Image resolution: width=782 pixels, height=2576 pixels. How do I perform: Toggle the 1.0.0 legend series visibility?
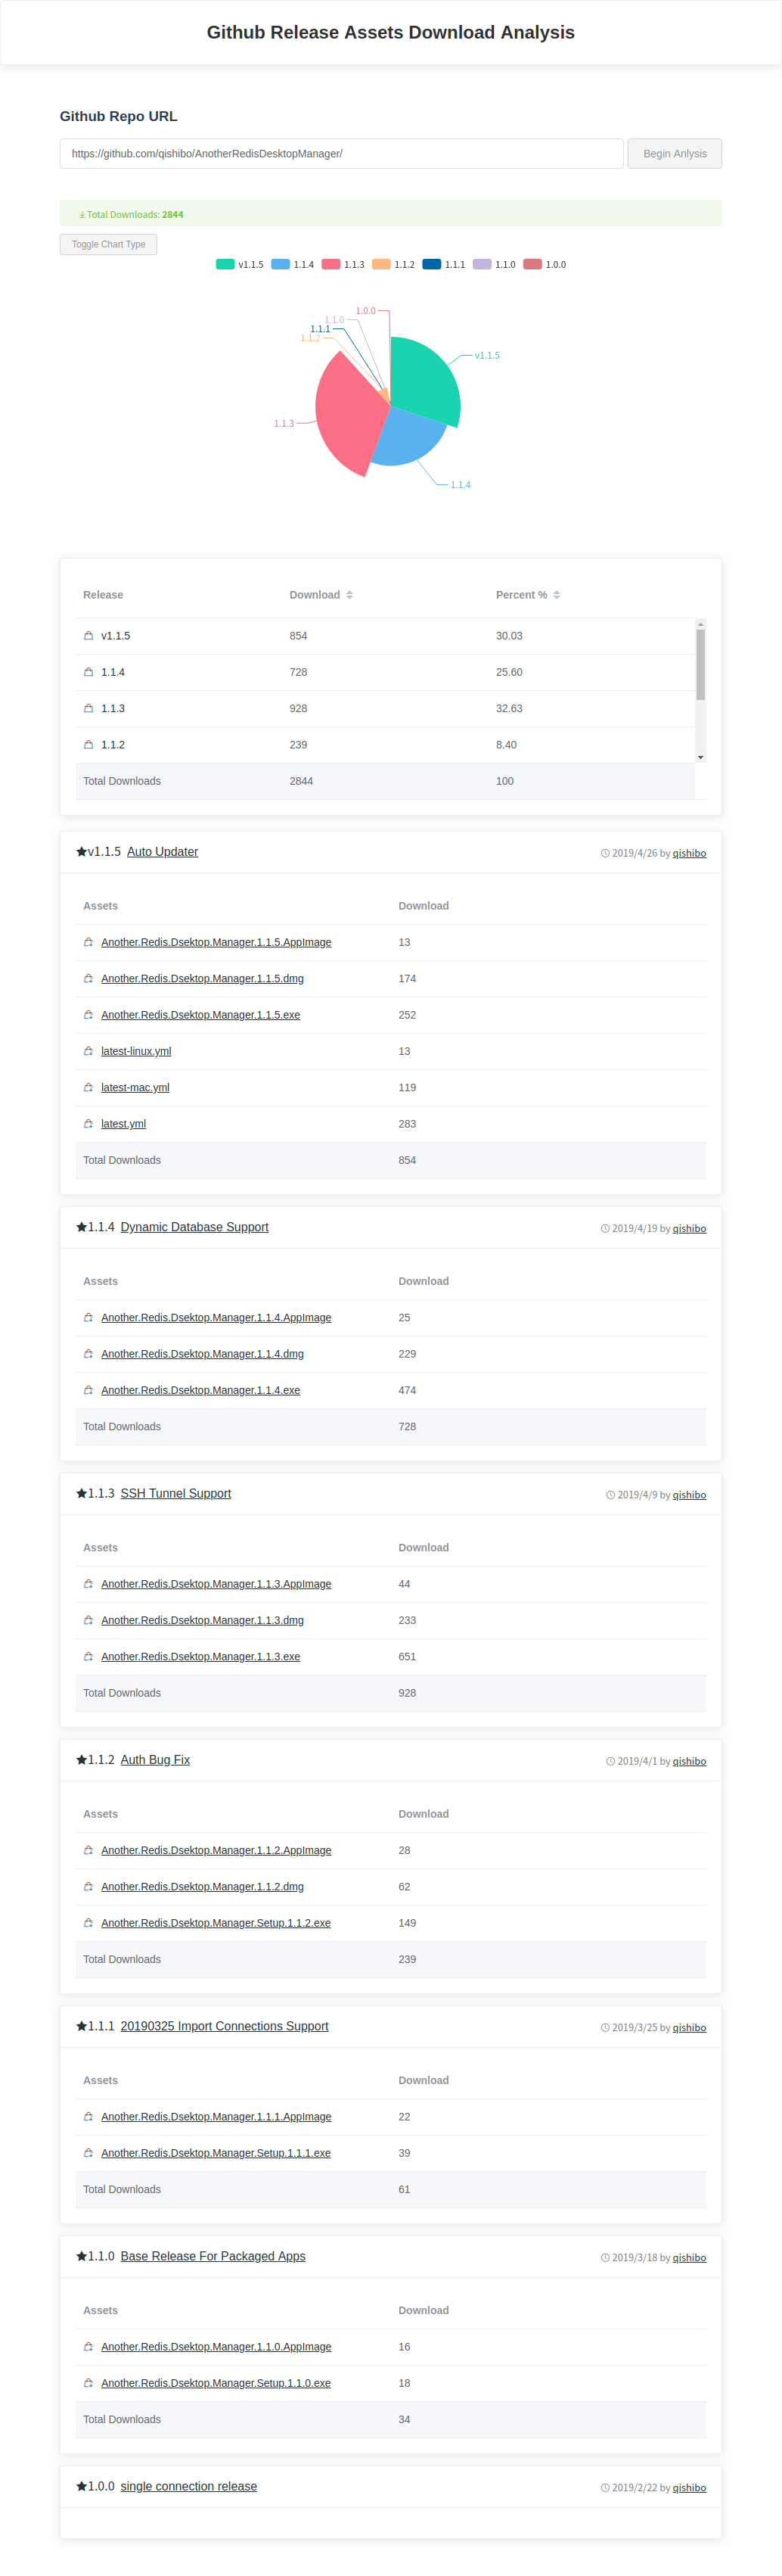coord(545,265)
